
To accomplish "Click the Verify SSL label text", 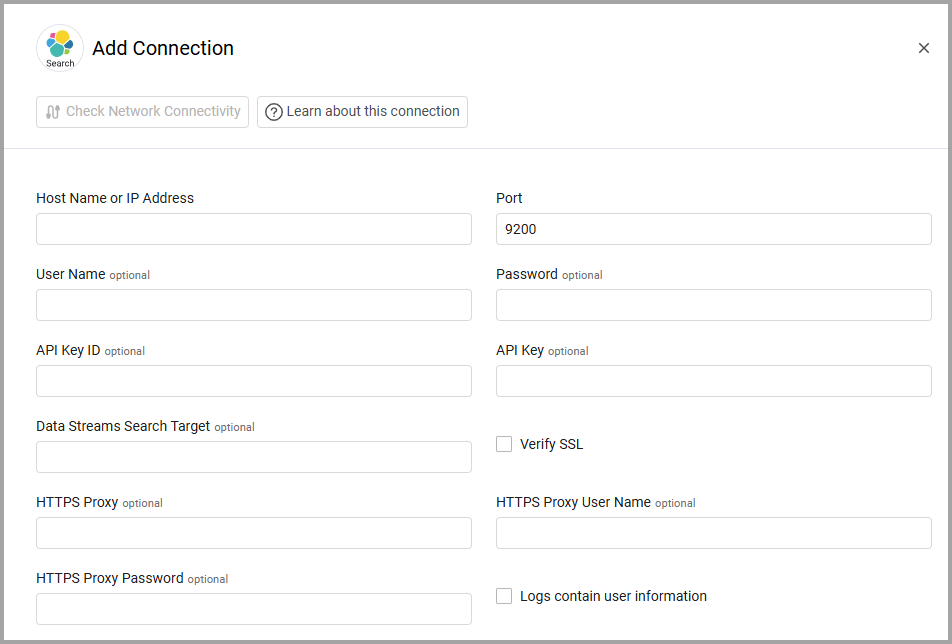I will click(x=551, y=444).
